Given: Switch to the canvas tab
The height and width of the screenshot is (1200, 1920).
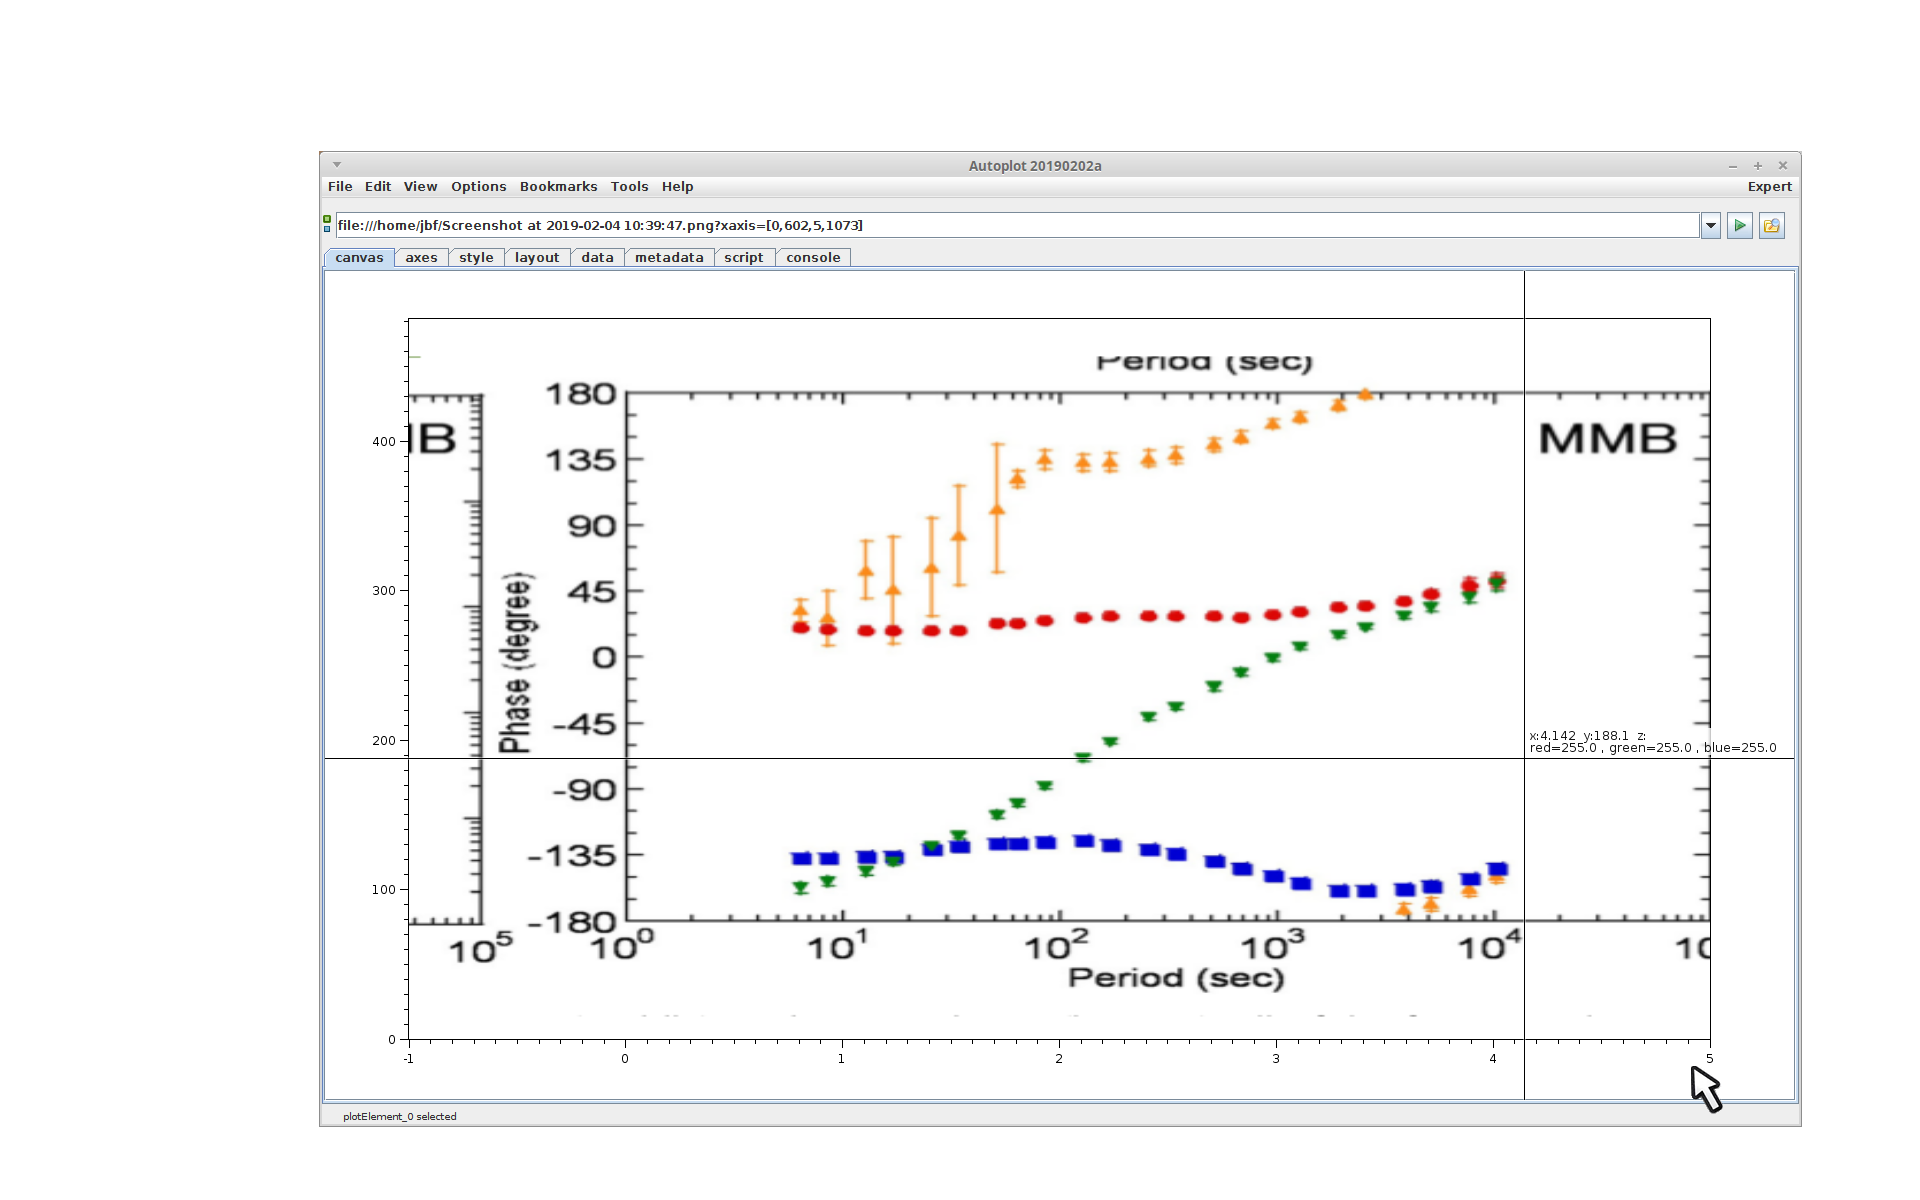Looking at the screenshot, I should pos(359,258).
